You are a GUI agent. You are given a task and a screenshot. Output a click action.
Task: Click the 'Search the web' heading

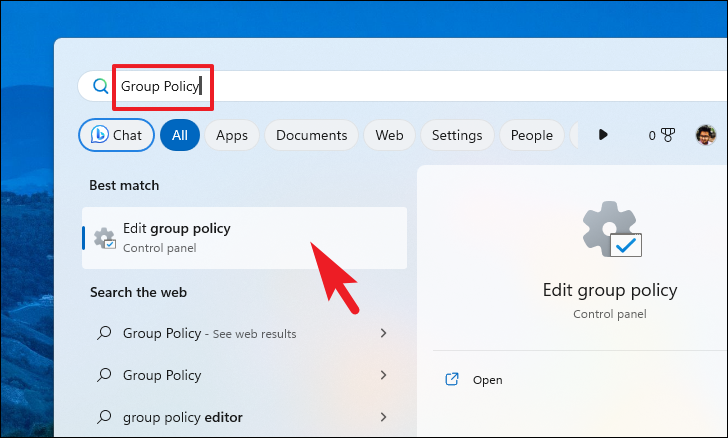pos(138,292)
